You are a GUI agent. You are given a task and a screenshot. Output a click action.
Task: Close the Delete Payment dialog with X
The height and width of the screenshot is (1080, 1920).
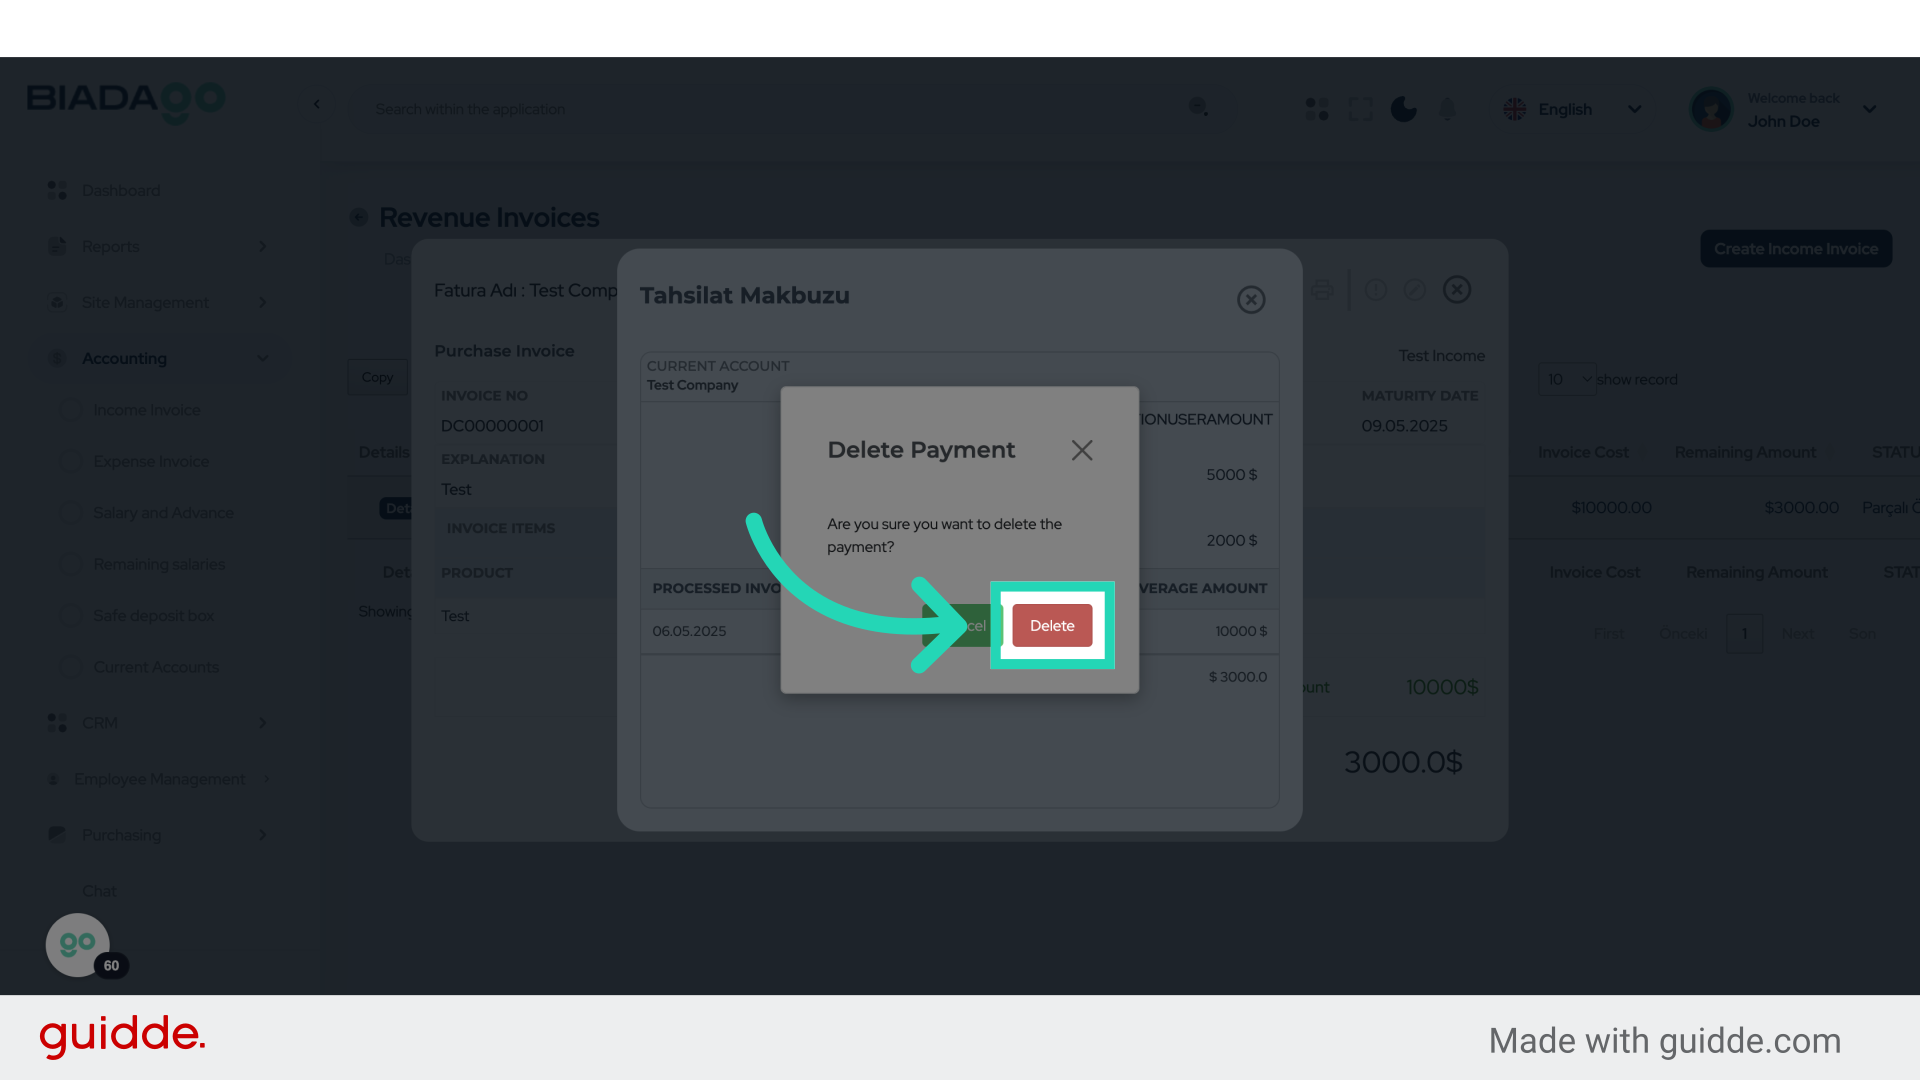click(x=1082, y=450)
